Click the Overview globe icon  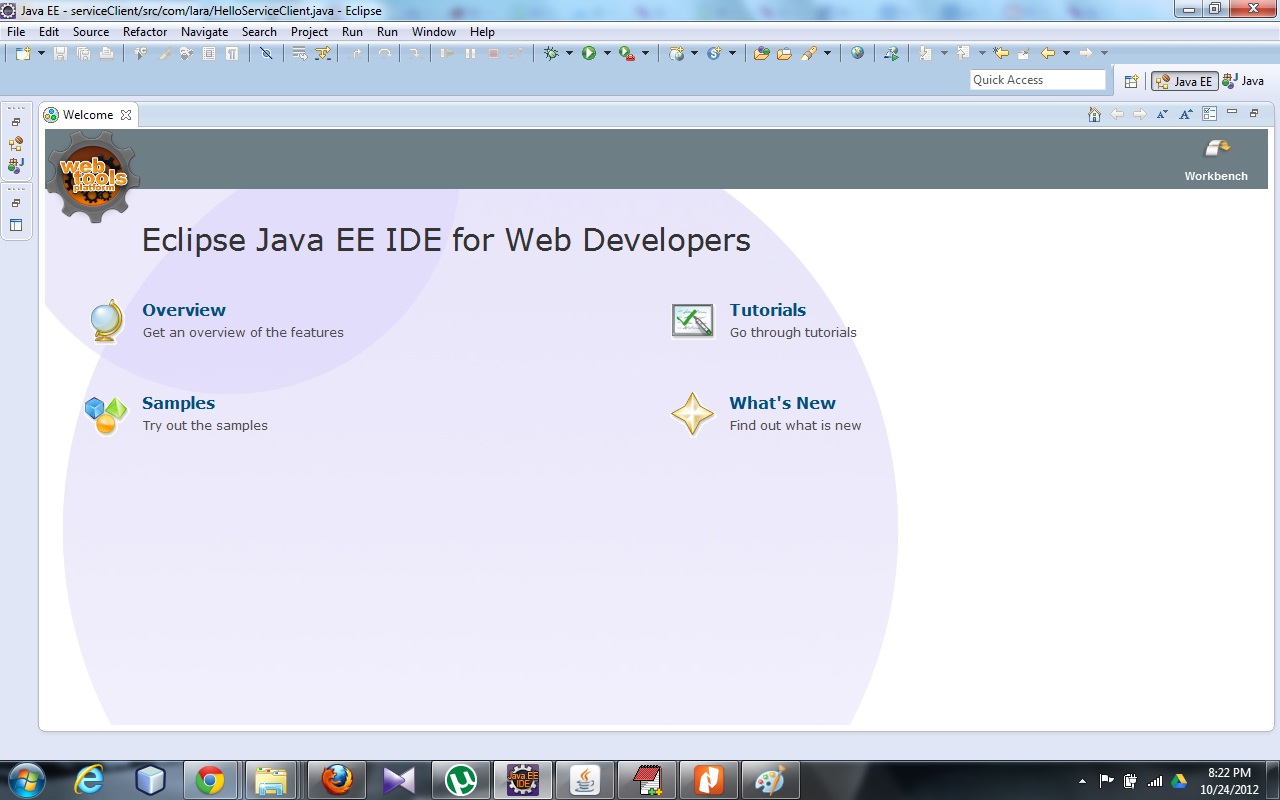106,321
